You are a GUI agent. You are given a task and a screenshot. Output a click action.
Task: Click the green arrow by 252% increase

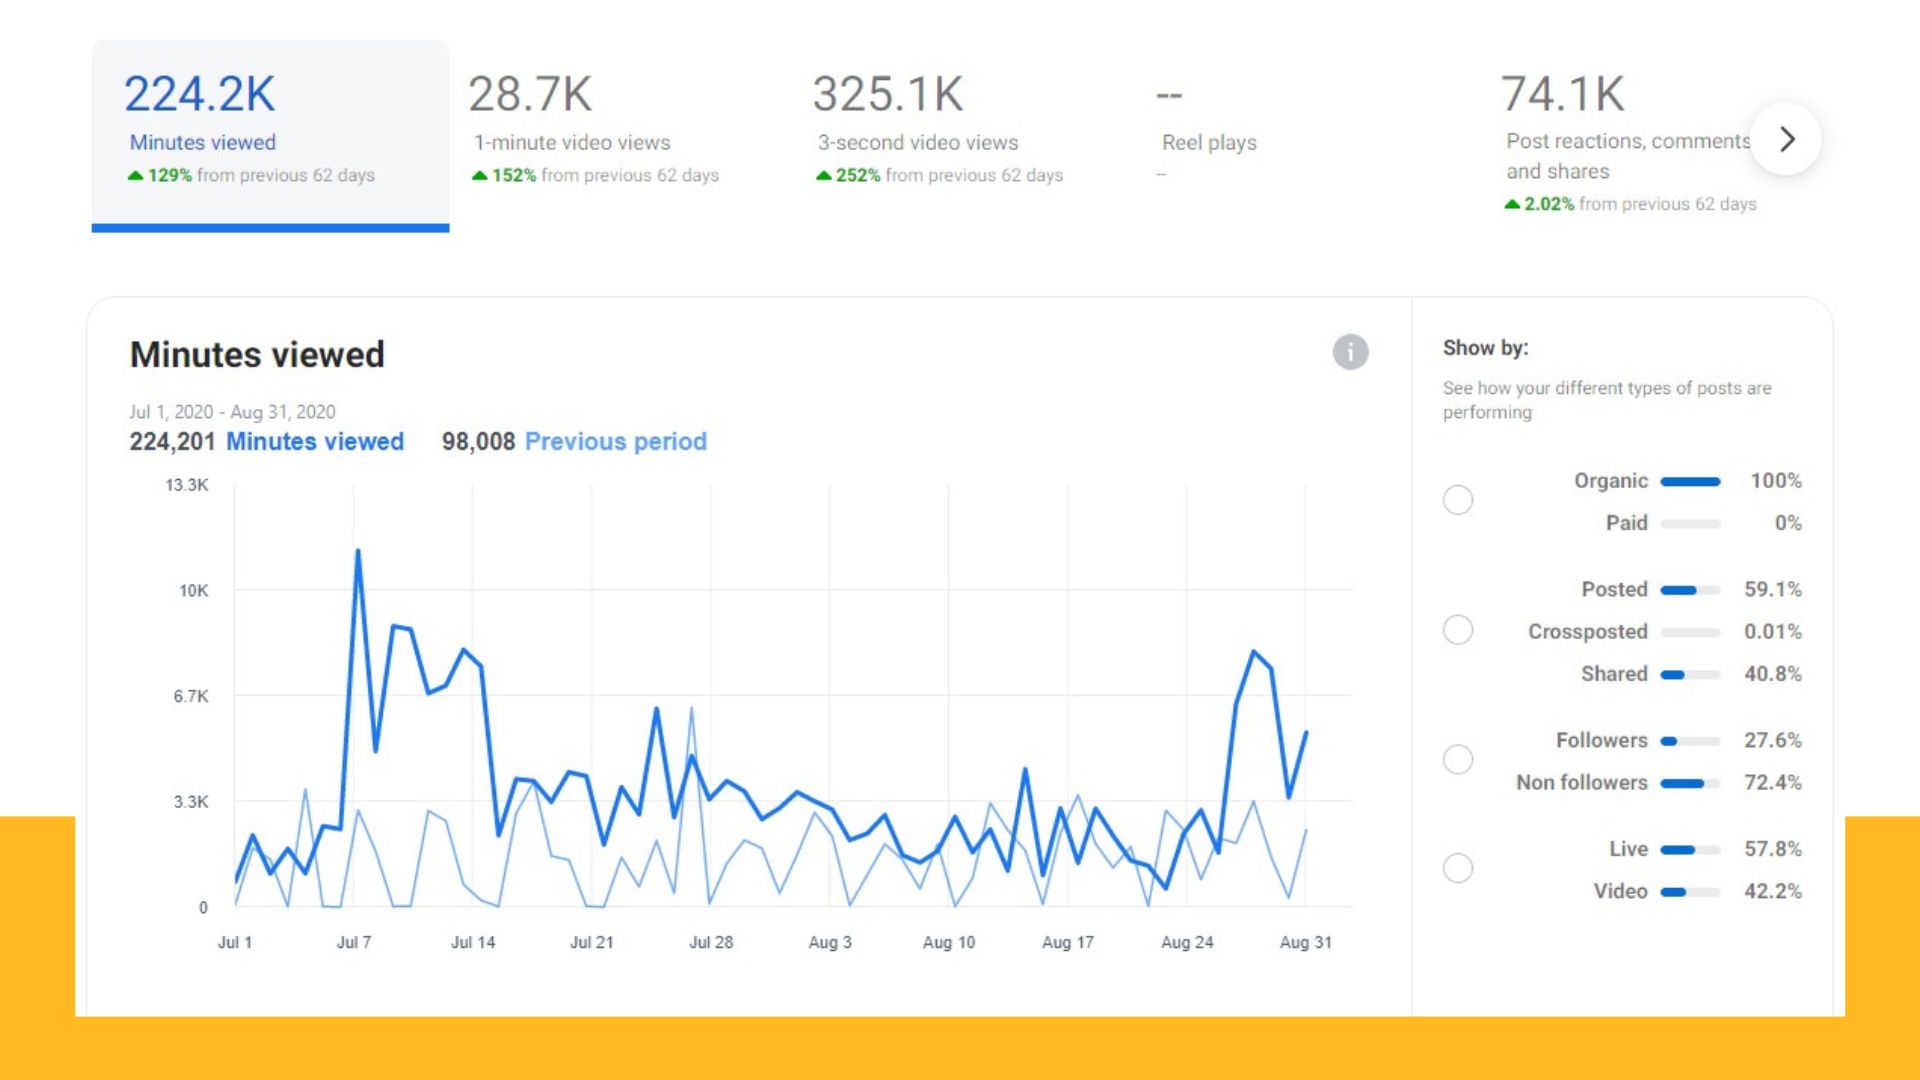823,176
